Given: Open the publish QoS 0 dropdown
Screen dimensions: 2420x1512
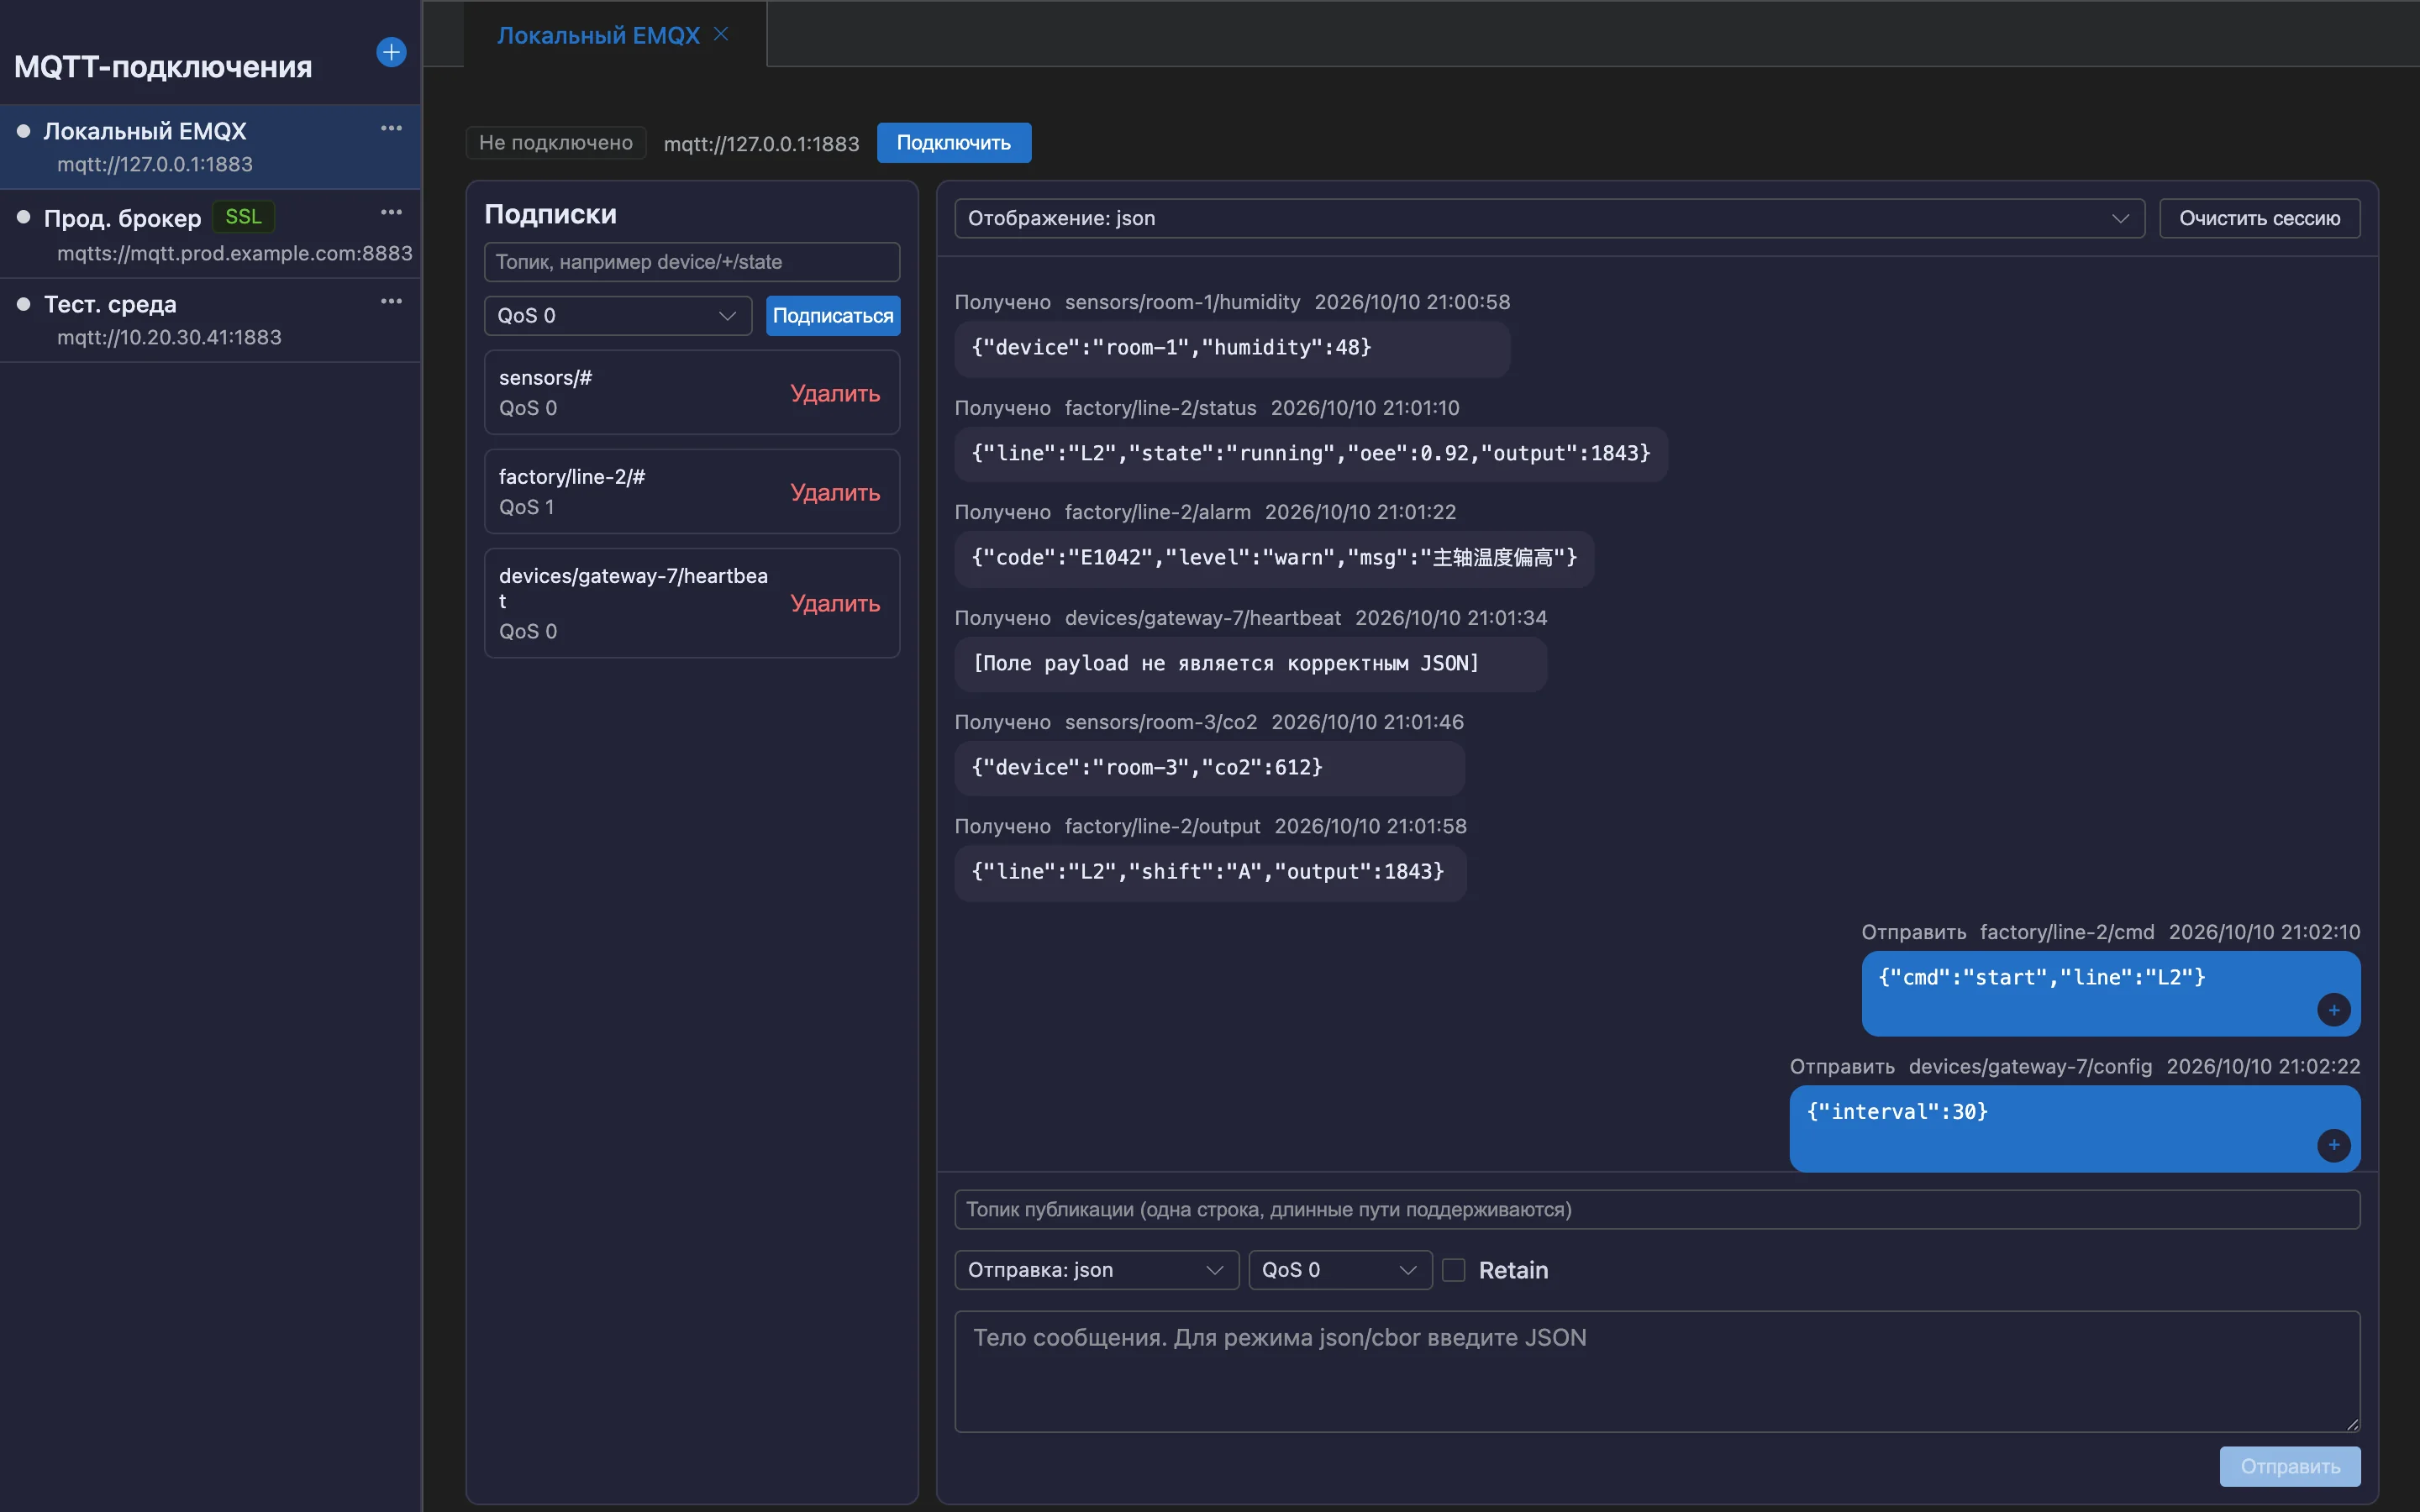Looking at the screenshot, I should click(1340, 1270).
